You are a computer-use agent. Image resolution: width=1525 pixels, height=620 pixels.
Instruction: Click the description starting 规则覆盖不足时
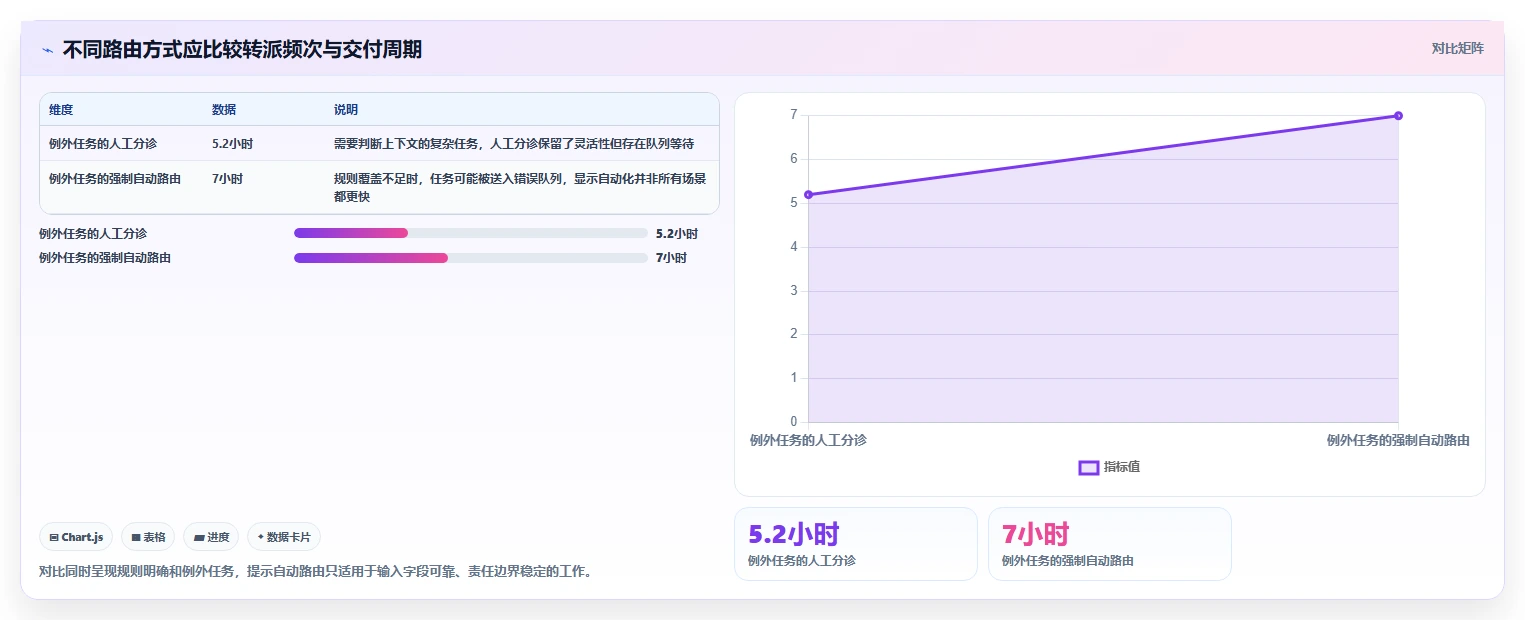521,188
